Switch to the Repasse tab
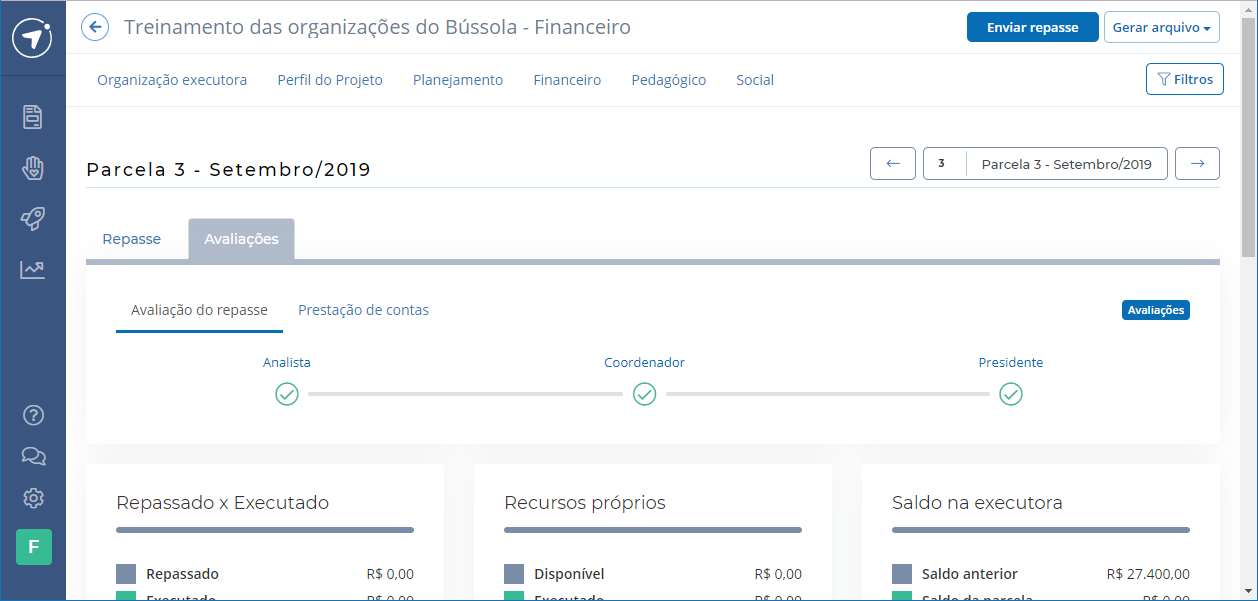Viewport: 1258px width, 601px height. [x=132, y=239]
